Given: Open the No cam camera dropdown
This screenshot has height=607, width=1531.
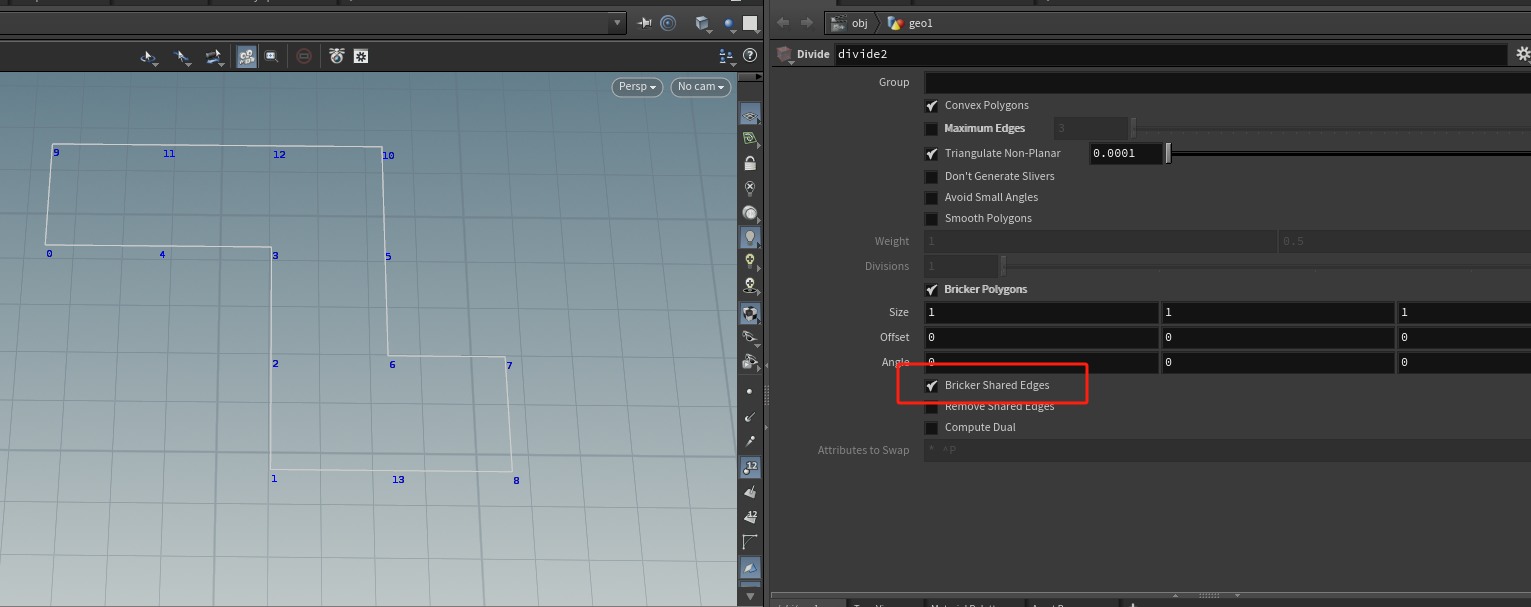Looking at the screenshot, I should [x=700, y=87].
